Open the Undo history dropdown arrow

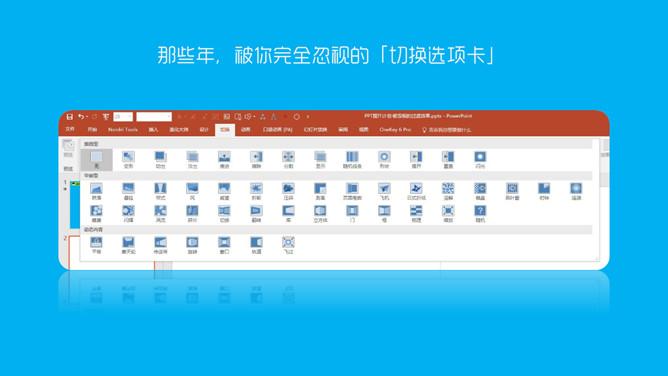pos(87,117)
